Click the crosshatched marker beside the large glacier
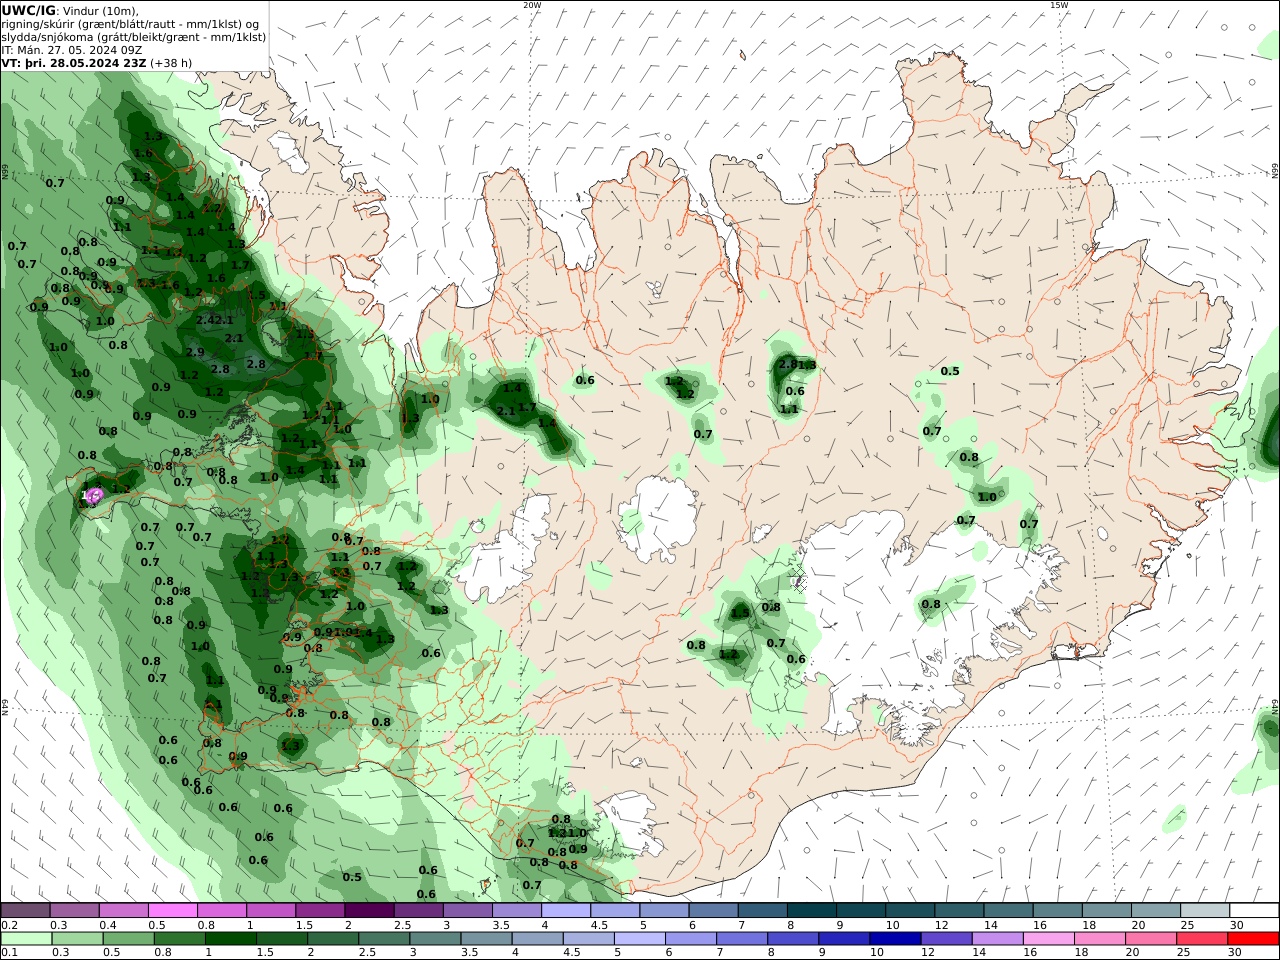The image size is (1280, 960). (798, 579)
